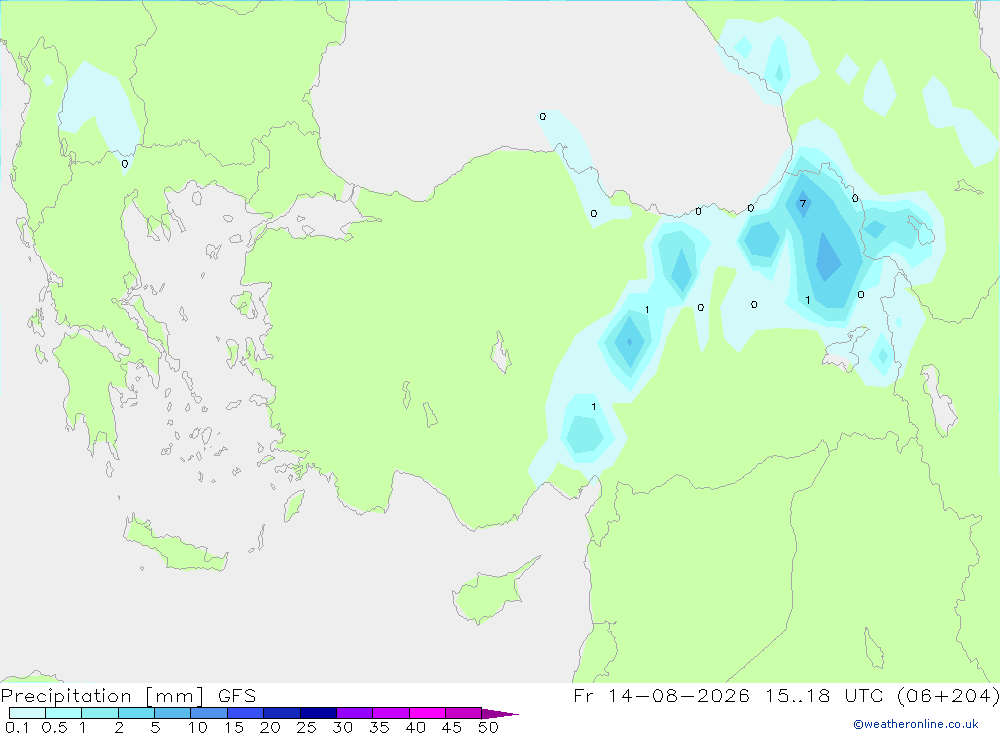Pick the 10–15 mm legend swatch
Screen dimensions: 1000x733
[209, 713]
